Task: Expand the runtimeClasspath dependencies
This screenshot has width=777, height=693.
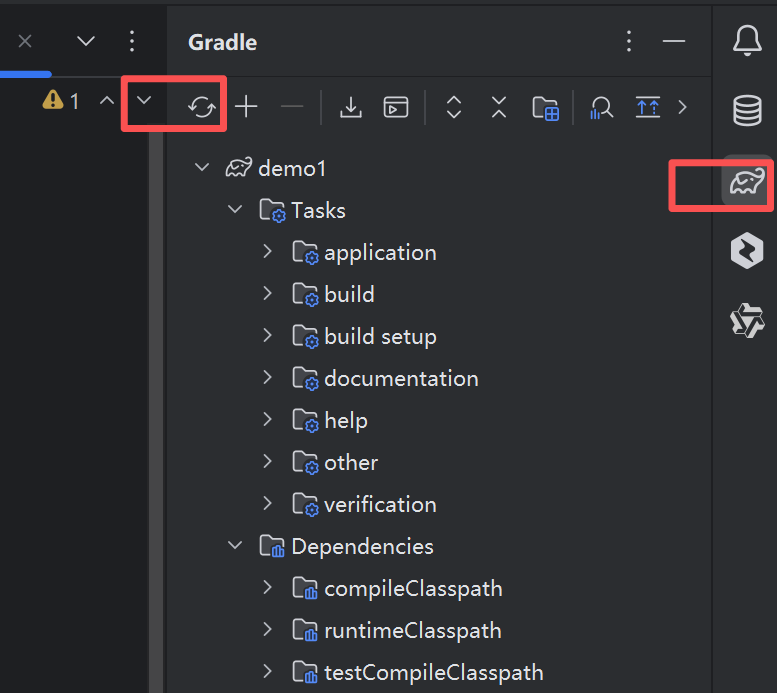Action: (268, 630)
